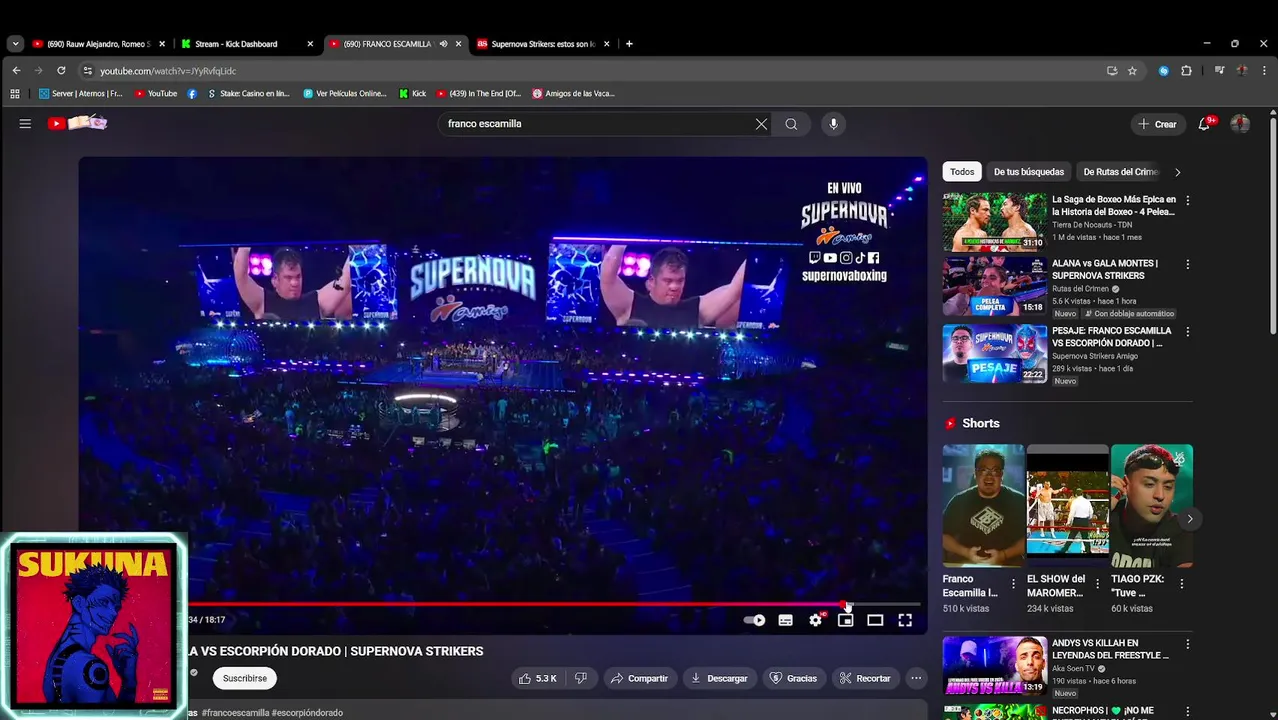Open the tab search dropdown arrow
This screenshot has width=1278, height=720.
pyautogui.click(x=15, y=44)
